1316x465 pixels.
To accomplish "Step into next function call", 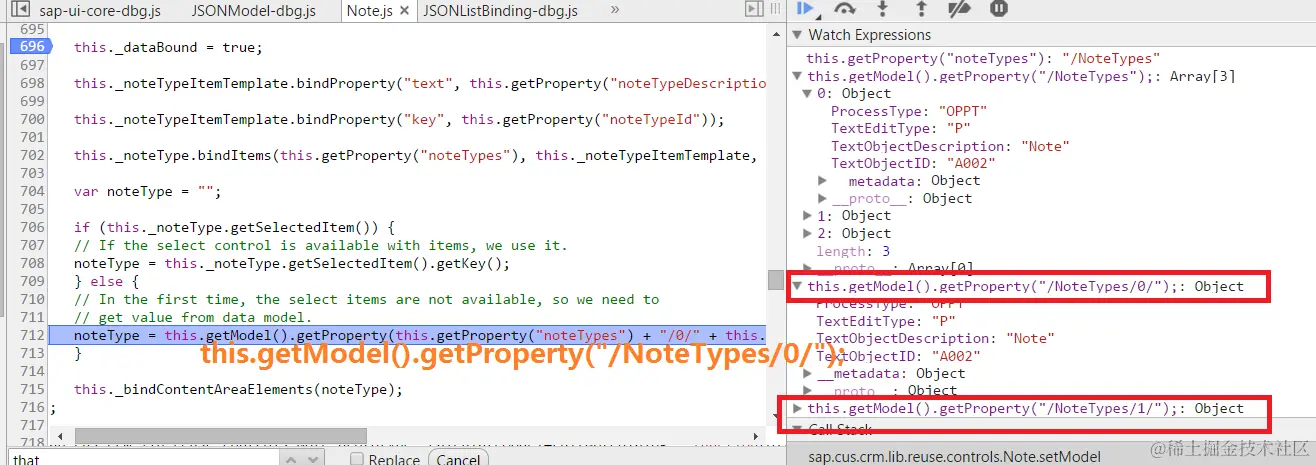I will coord(882,9).
